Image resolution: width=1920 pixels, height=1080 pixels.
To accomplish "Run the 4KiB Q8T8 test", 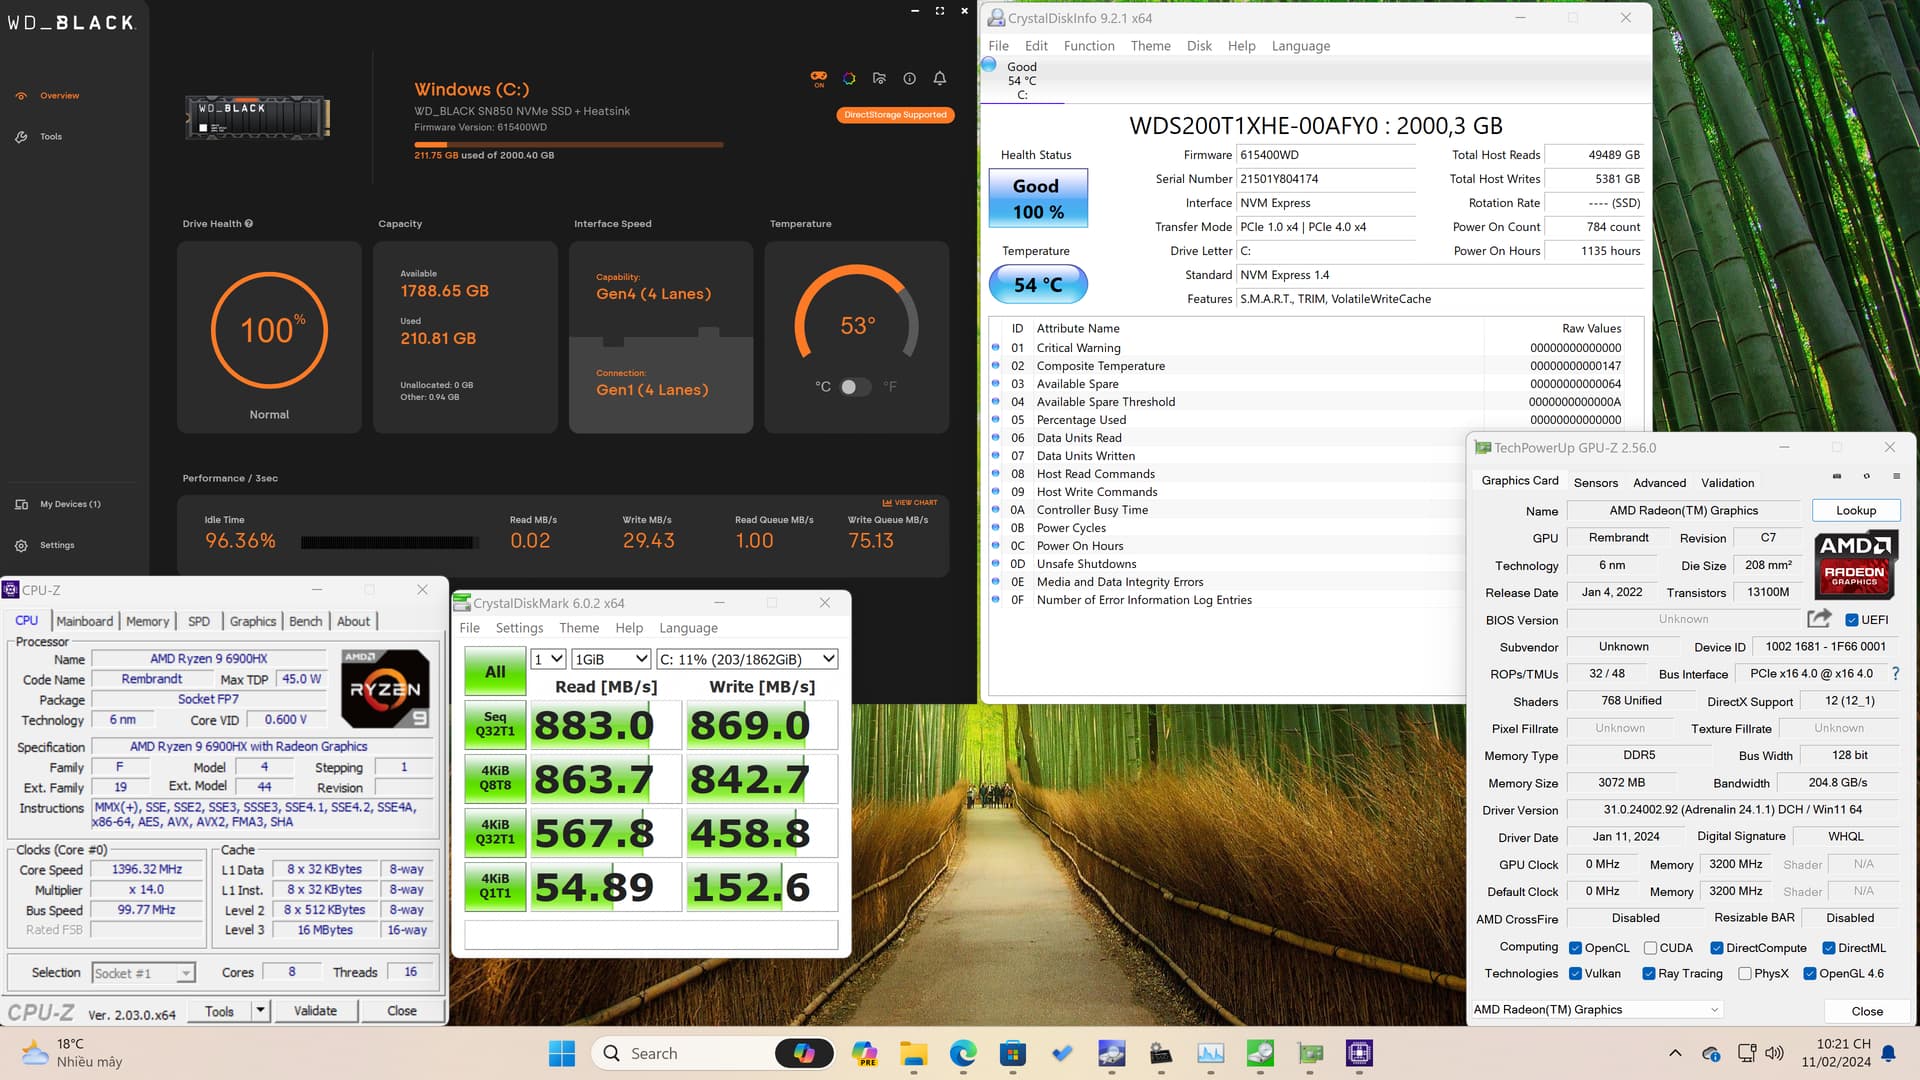I will point(495,779).
